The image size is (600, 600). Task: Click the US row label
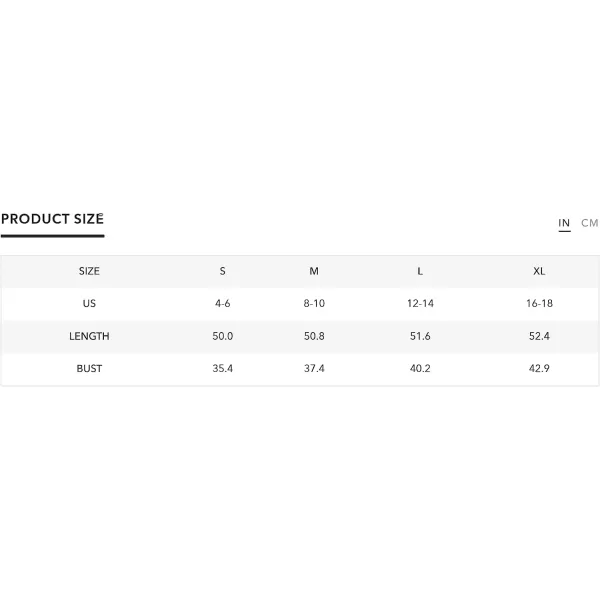click(89, 303)
